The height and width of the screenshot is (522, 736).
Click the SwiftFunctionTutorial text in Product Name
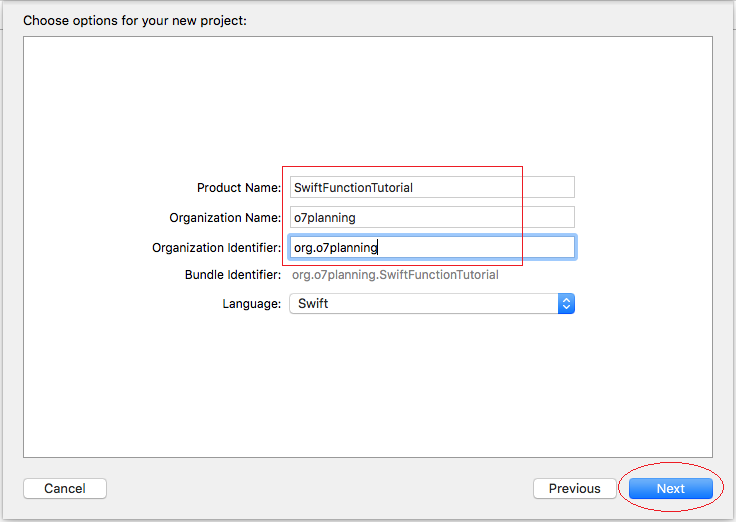pos(353,188)
